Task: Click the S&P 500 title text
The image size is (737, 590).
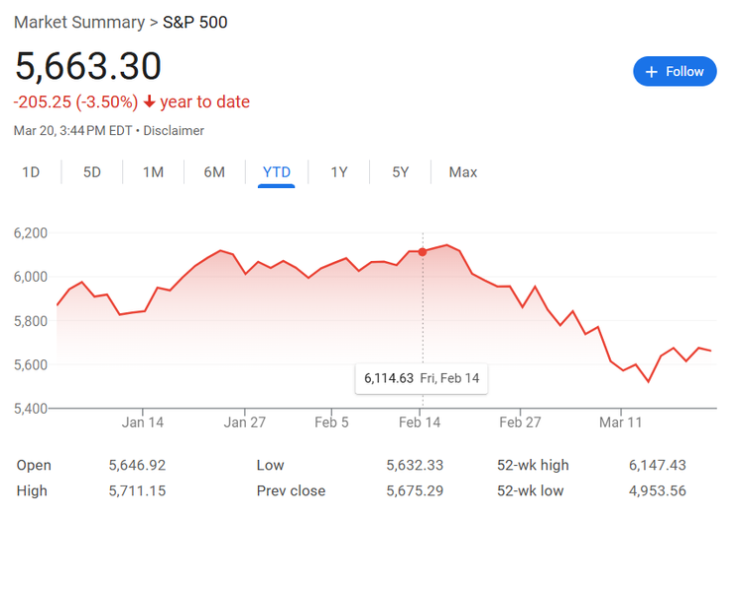Action: pyautogui.click(x=195, y=22)
